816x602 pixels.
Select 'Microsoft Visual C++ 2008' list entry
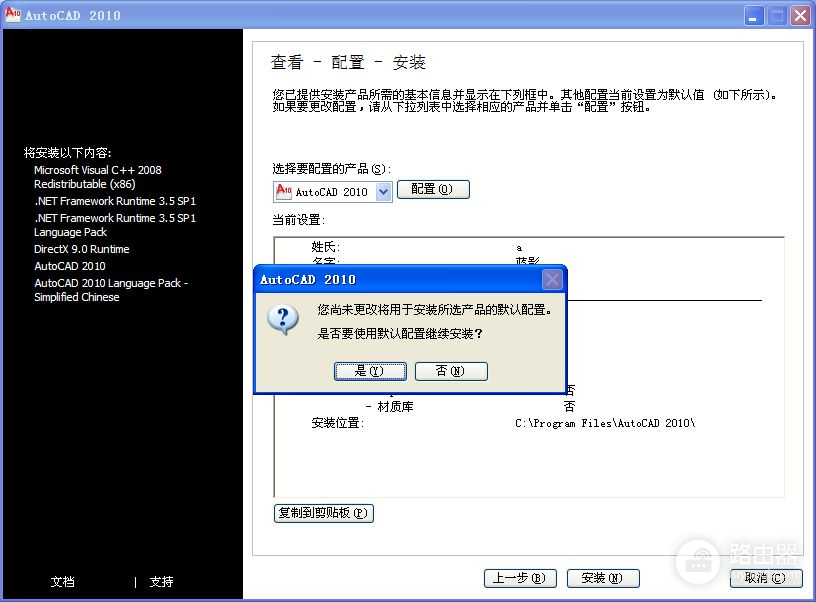point(98,177)
